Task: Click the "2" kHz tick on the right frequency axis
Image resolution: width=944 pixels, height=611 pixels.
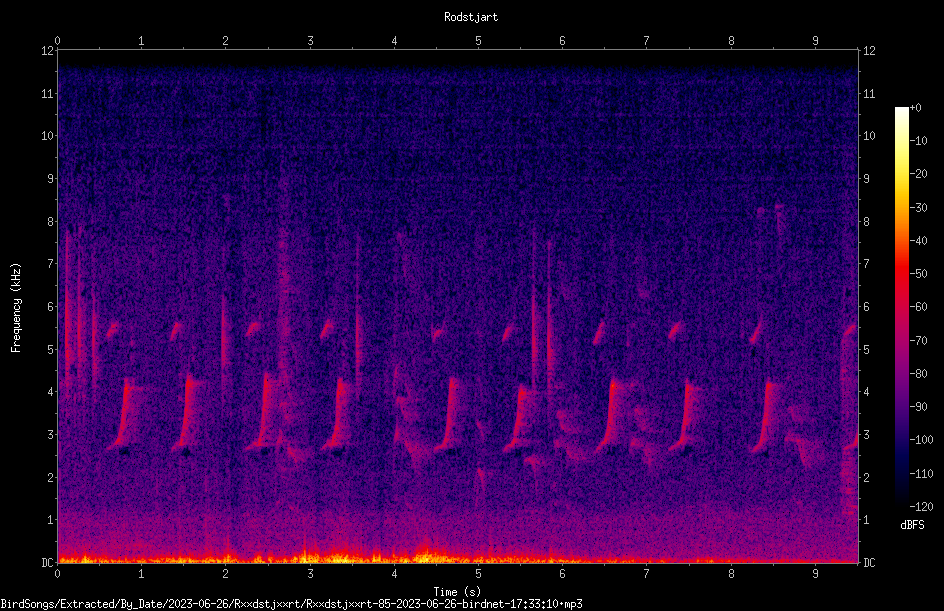Action: [866, 477]
